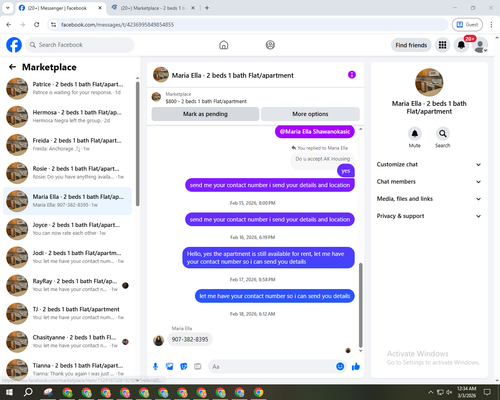
Task: Open RayRay 2 beds conversation
Action: (x=68, y=285)
